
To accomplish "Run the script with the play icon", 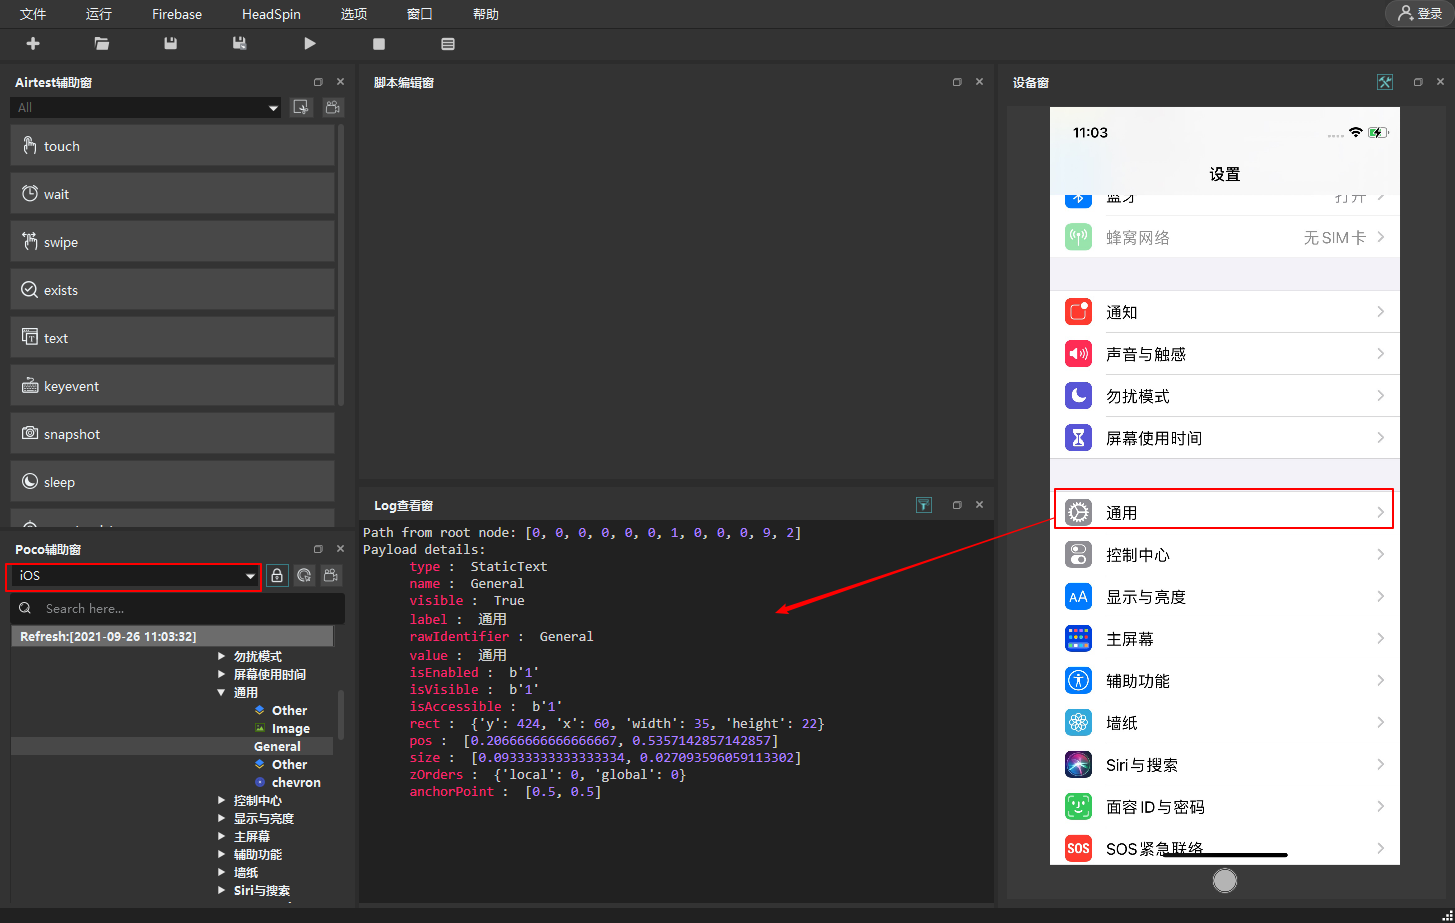I will 310,44.
